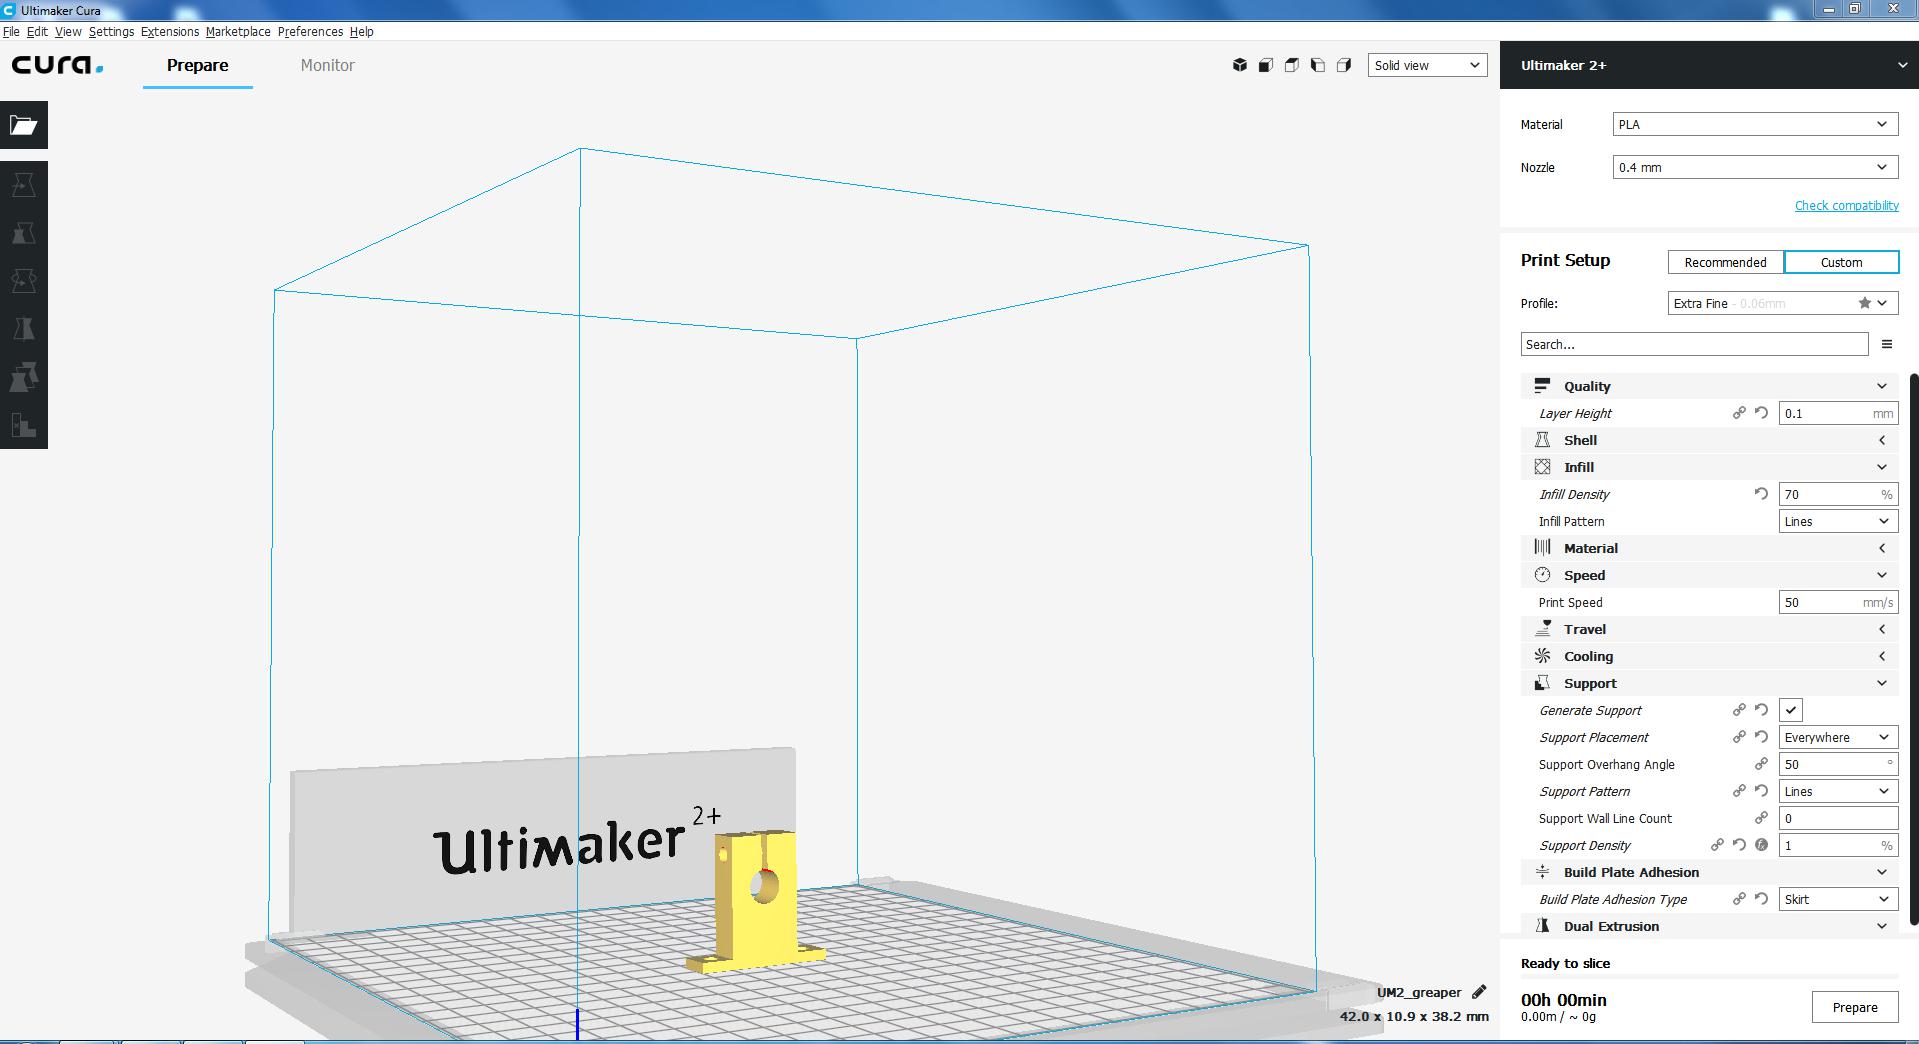The image size is (1919, 1044).
Task: Expand the Shell settings section
Action: [x=1709, y=440]
